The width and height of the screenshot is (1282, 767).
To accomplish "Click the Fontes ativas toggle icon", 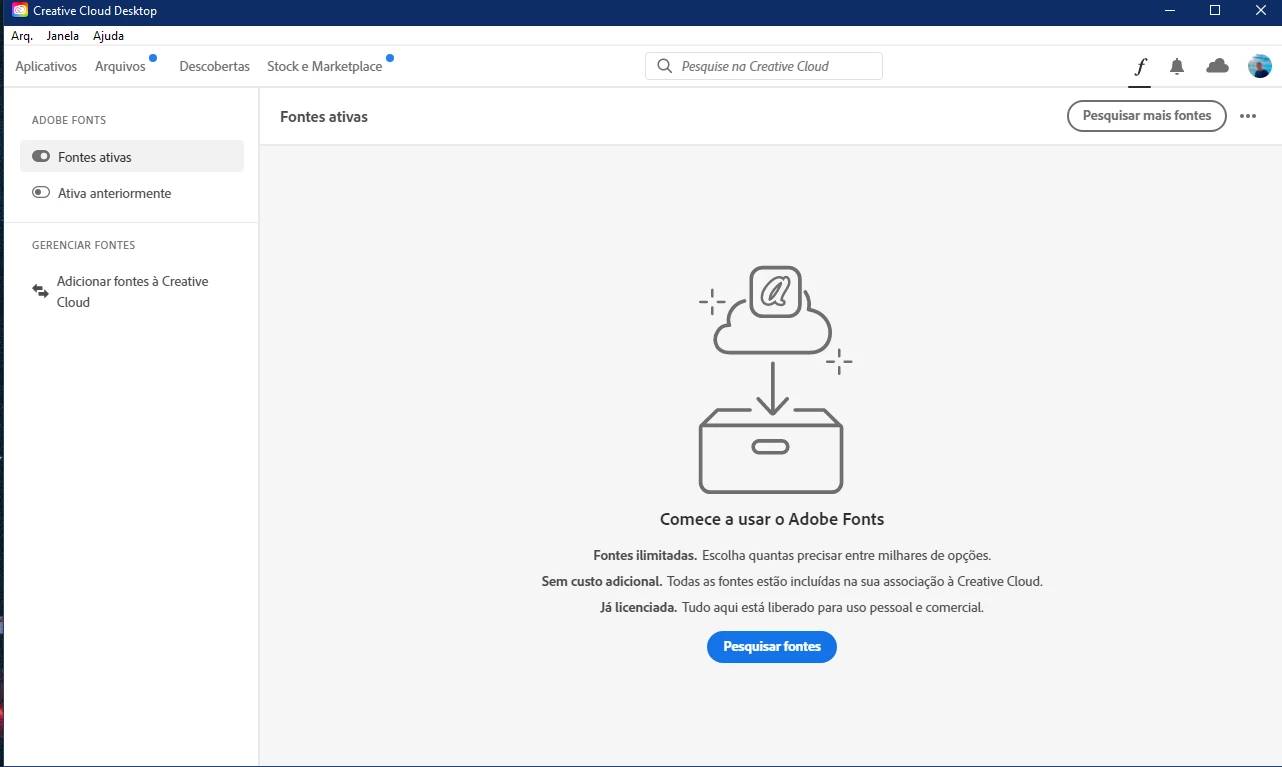I will (41, 156).
